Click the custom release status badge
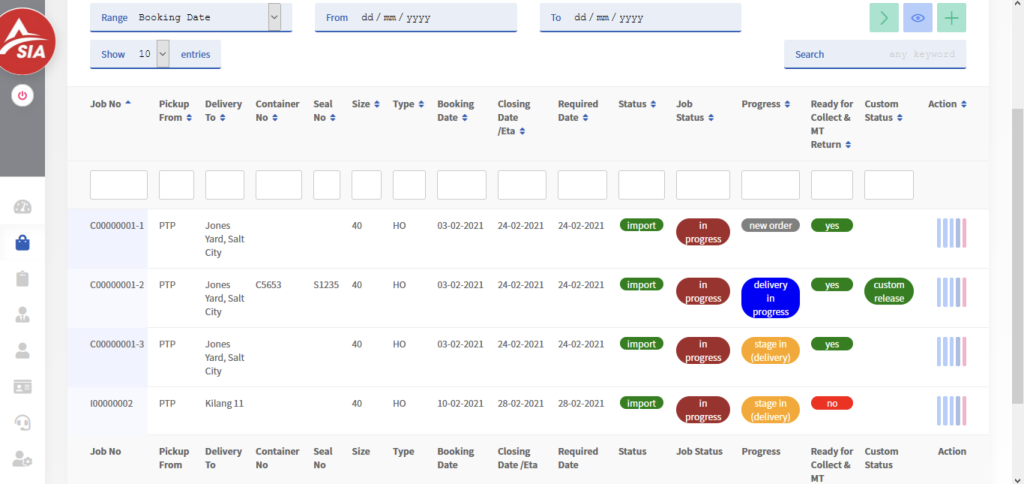Screen dimensions: 1024x484 [888, 291]
